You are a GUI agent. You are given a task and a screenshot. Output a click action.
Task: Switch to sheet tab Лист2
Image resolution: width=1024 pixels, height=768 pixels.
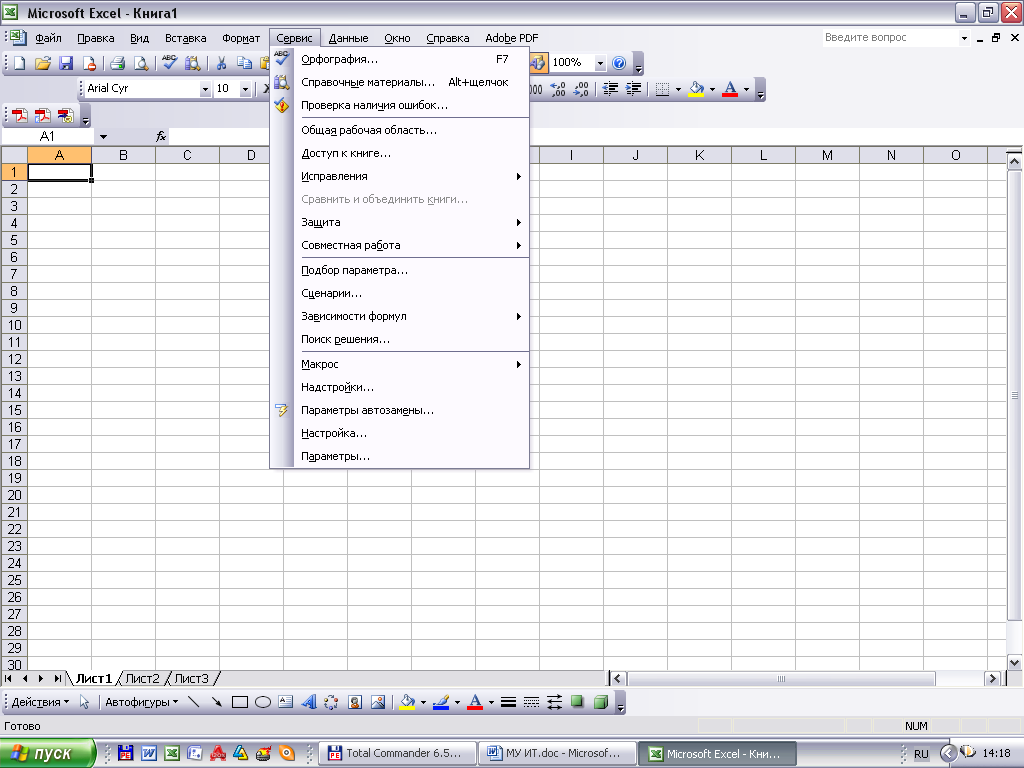point(142,679)
